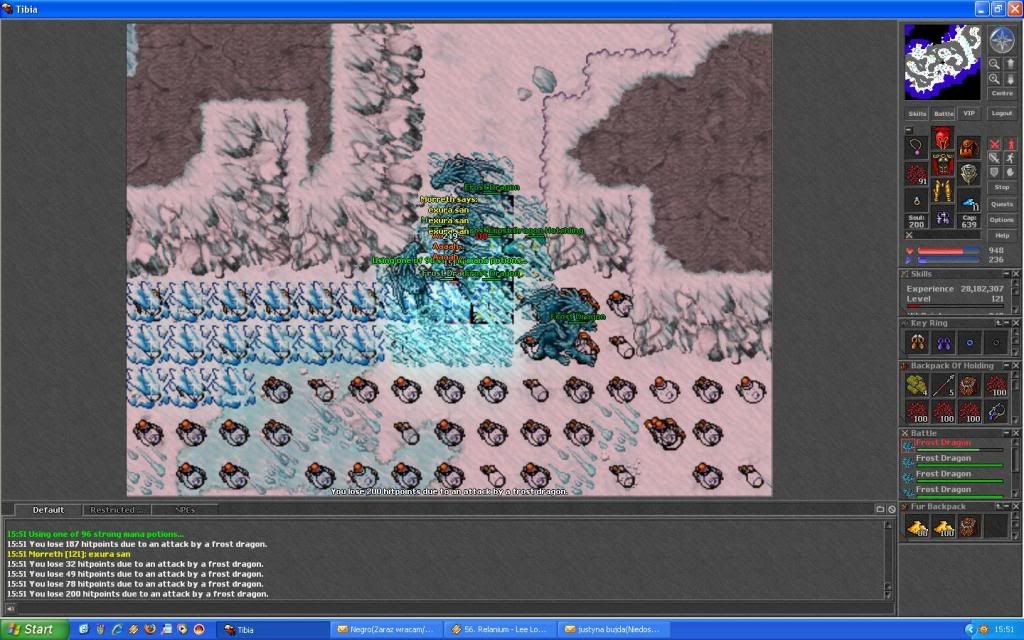Click the red hitpoints bar
Viewport: 1024px width, 640px height.
coord(948,251)
